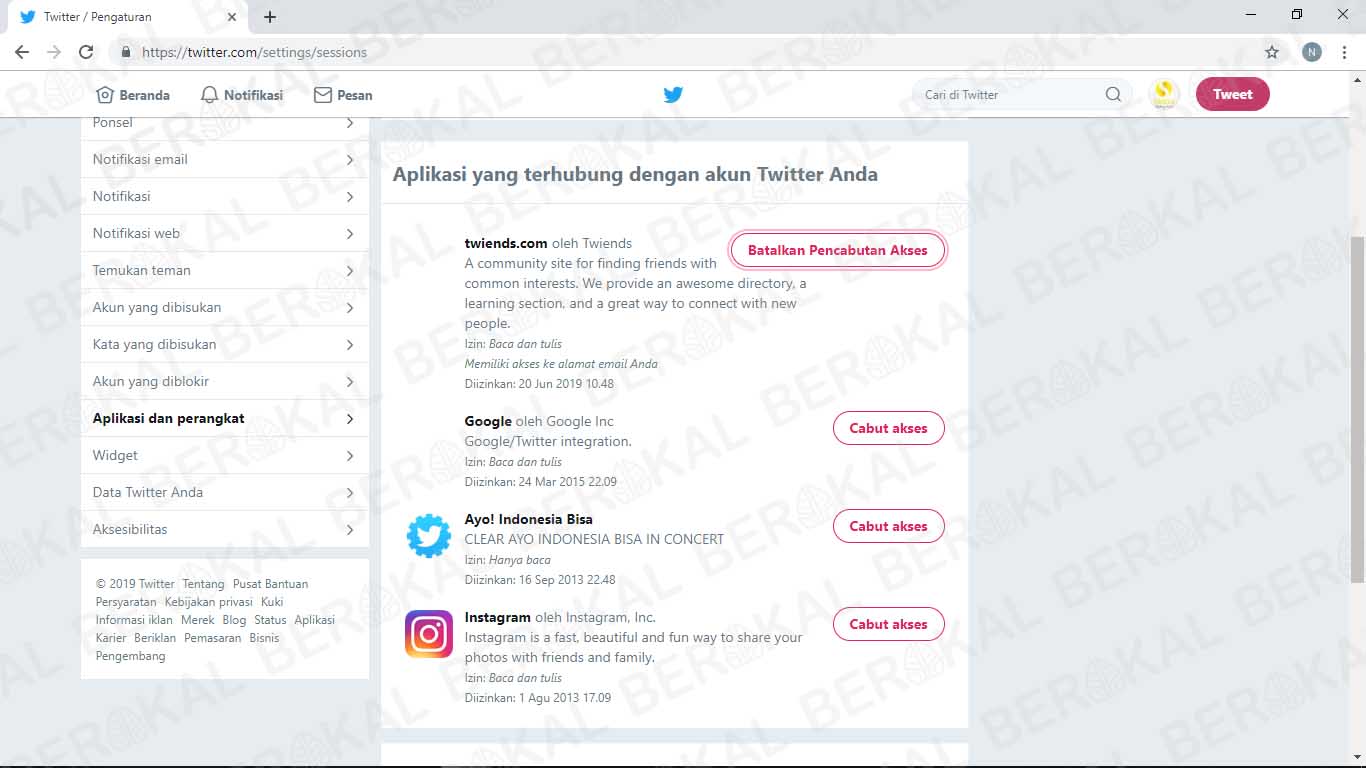The width and height of the screenshot is (1366, 768).
Task: Go back with the browser back arrow
Action: point(22,52)
